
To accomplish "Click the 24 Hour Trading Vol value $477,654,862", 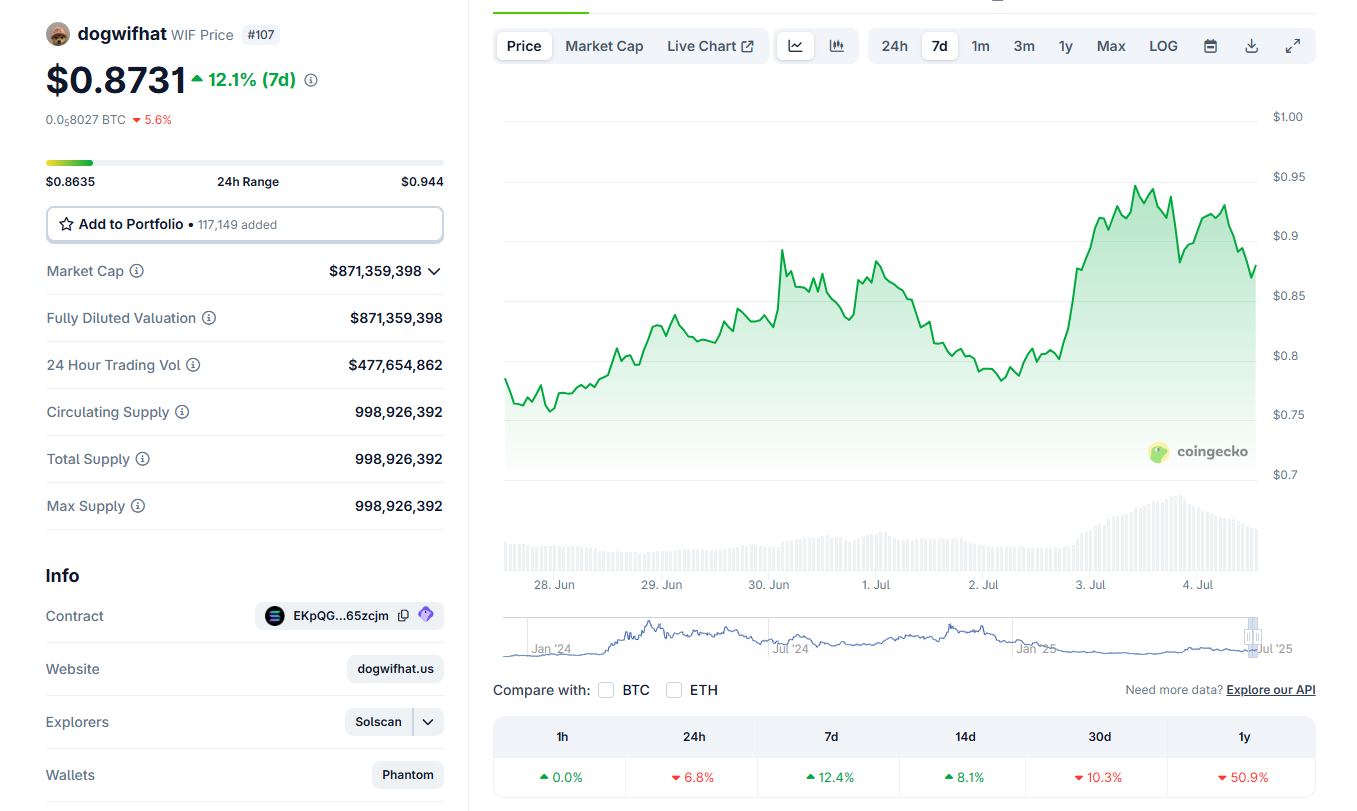I will (395, 365).
